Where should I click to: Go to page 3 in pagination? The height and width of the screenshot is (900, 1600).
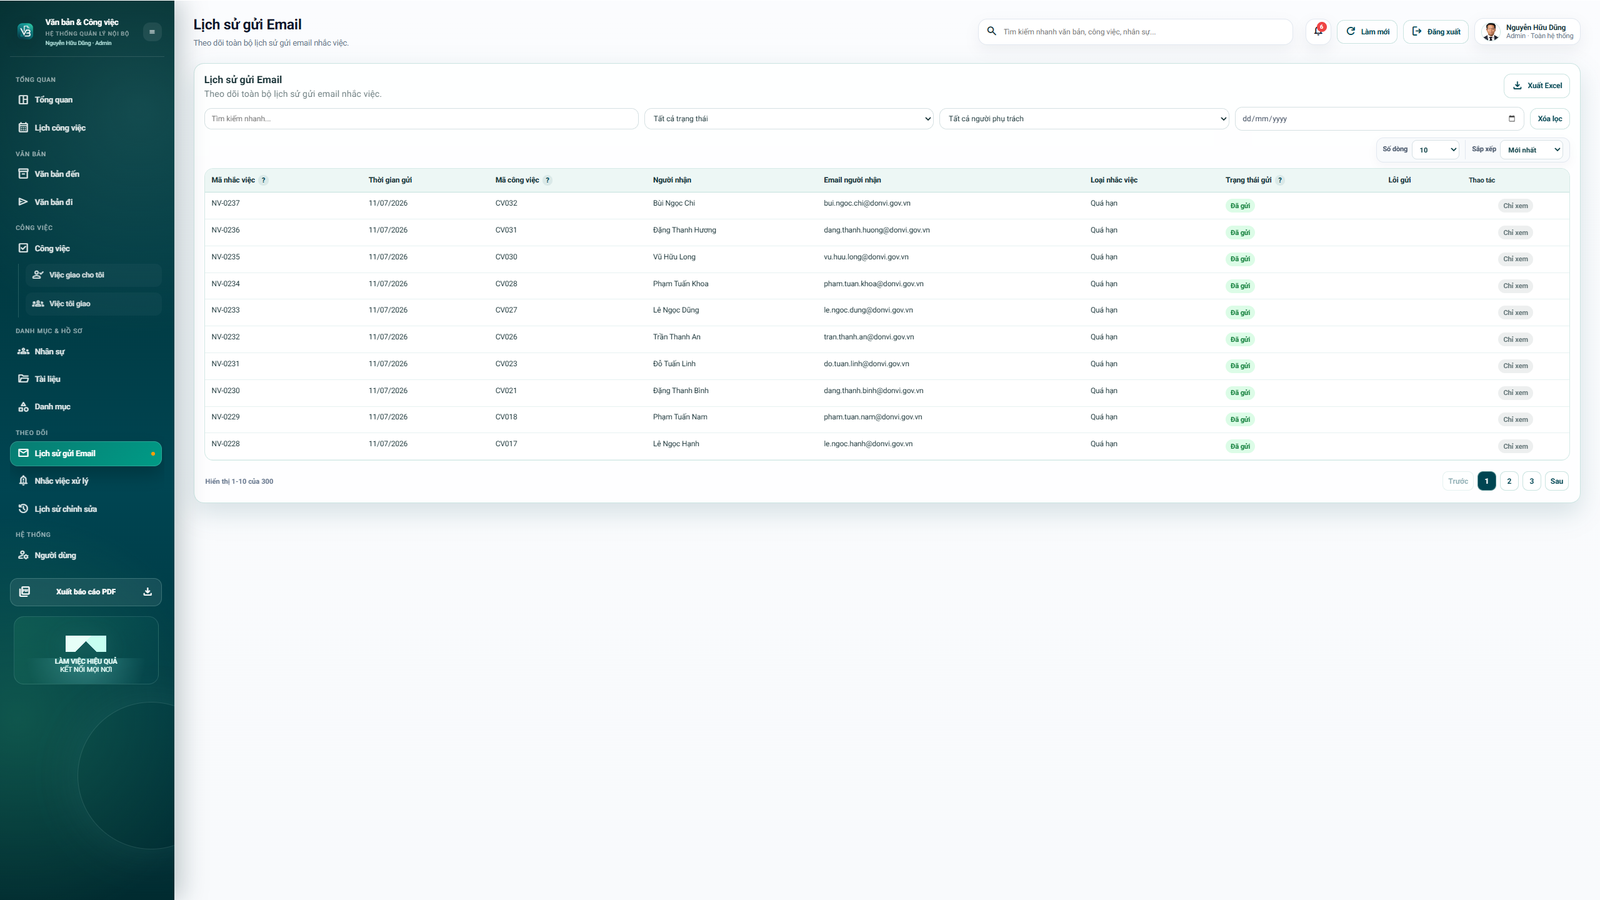1531,481
